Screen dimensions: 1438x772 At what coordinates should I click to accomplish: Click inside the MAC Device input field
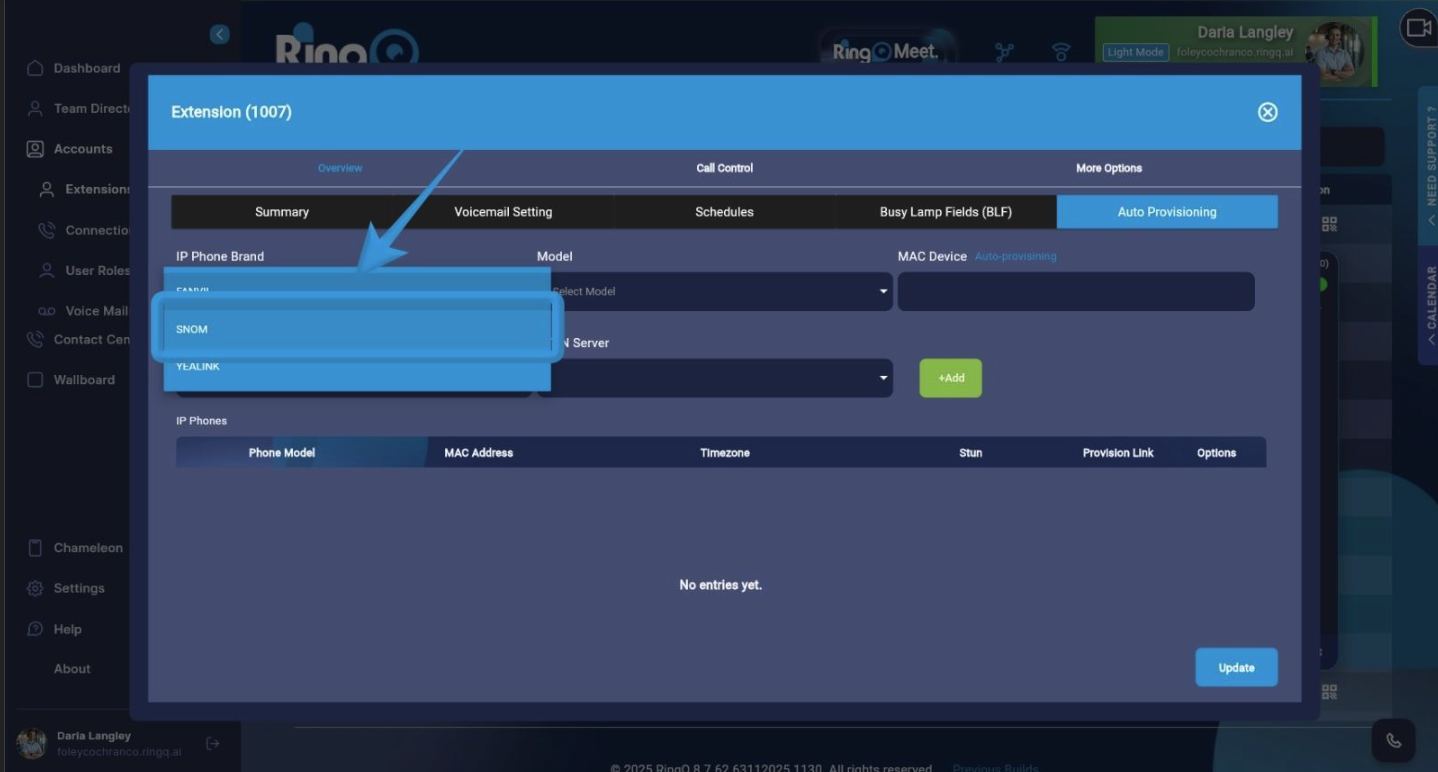coord(1076,291)
